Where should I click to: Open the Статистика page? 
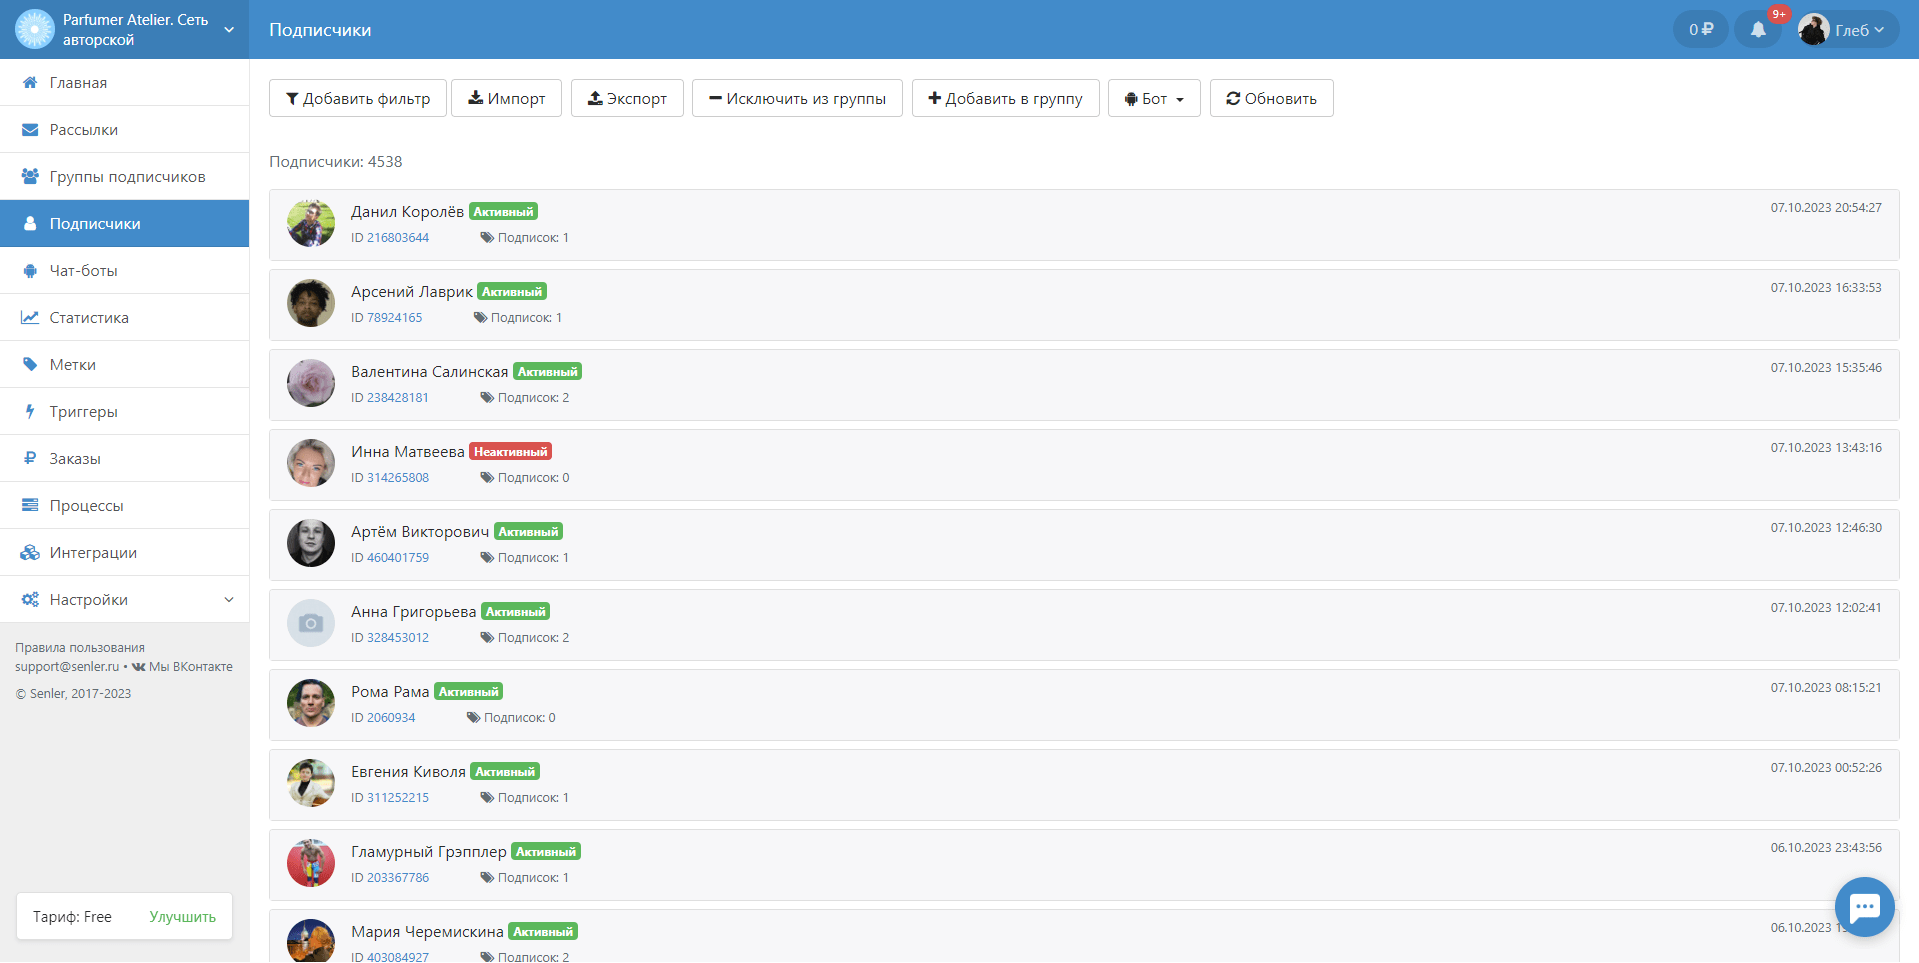124,317
